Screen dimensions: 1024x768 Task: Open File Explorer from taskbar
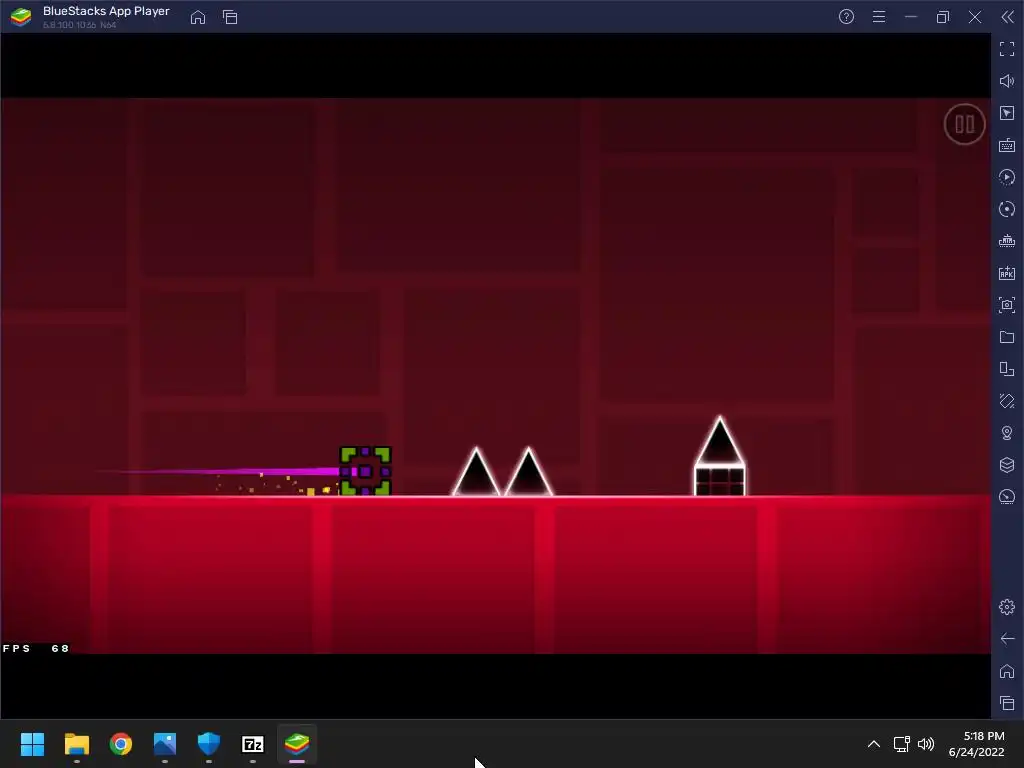coord(76,744)
